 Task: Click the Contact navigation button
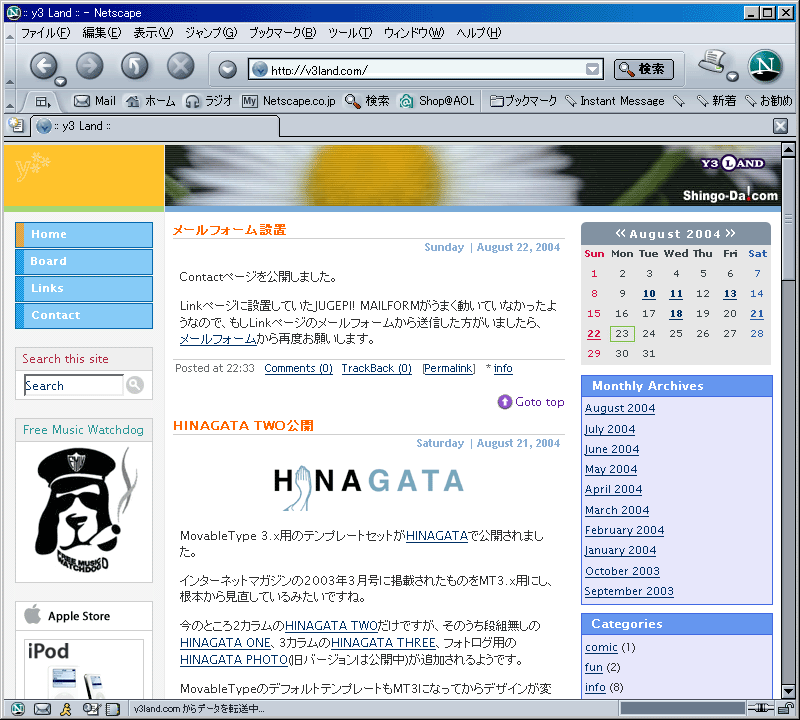[x=84, y=315]
